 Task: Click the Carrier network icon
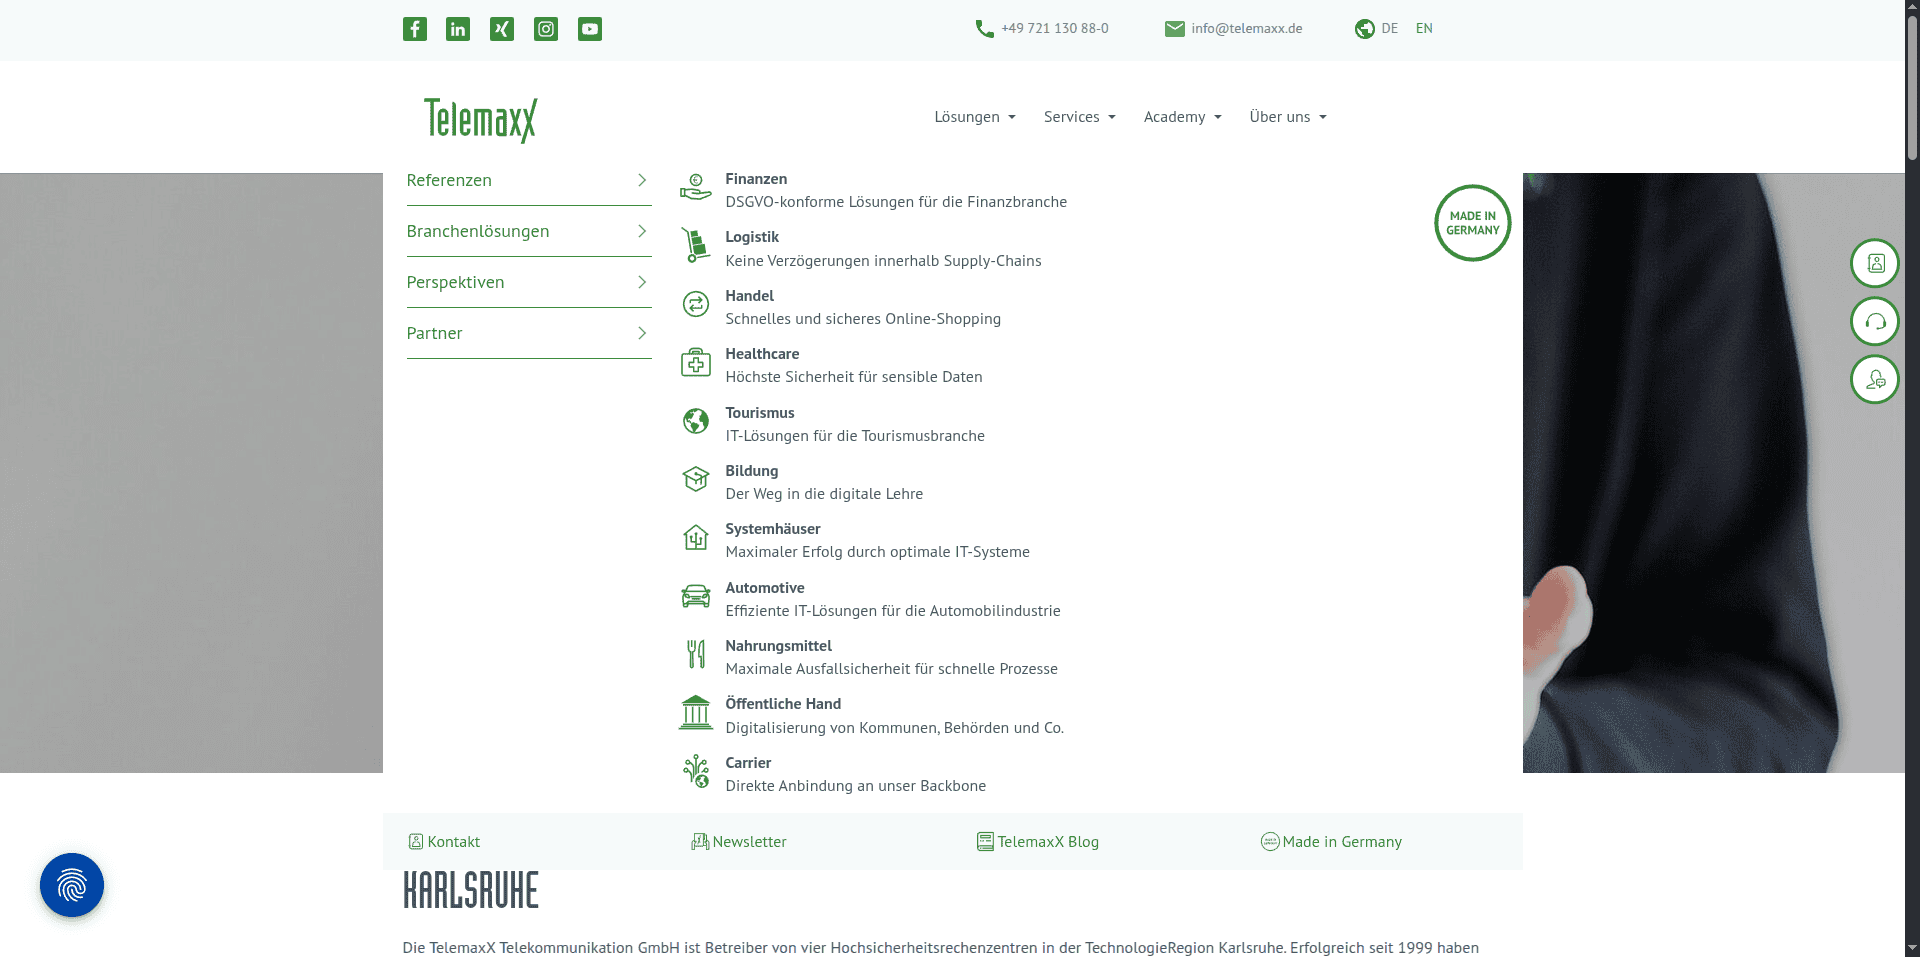click(x=696, y=771)
